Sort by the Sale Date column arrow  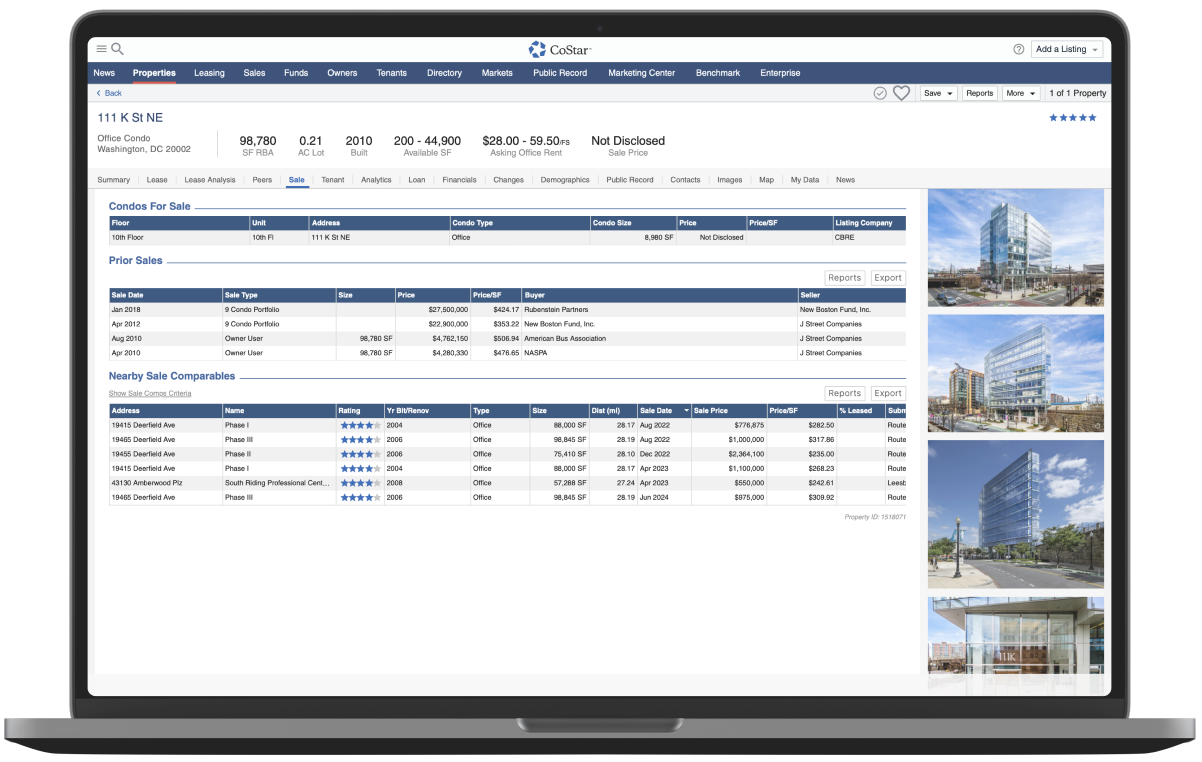(x=686, y=411)
